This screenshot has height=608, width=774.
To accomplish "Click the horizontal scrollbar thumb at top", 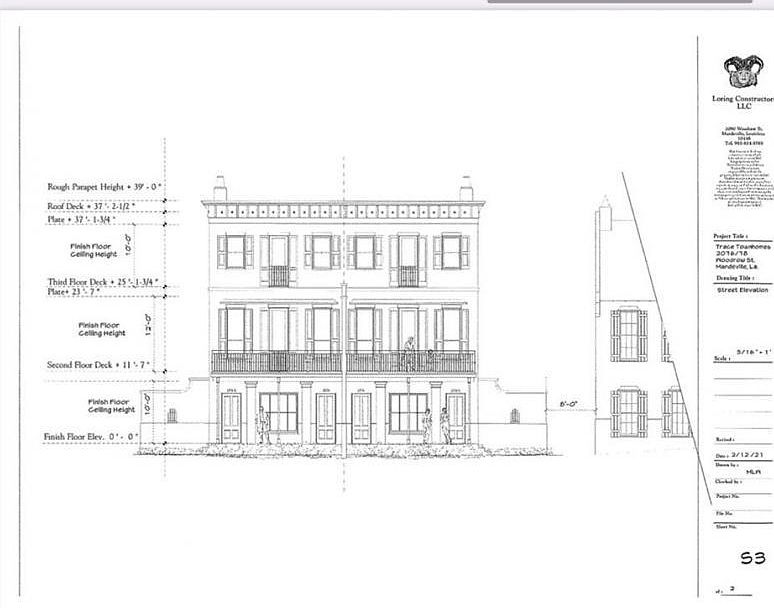I will (619, 1).
